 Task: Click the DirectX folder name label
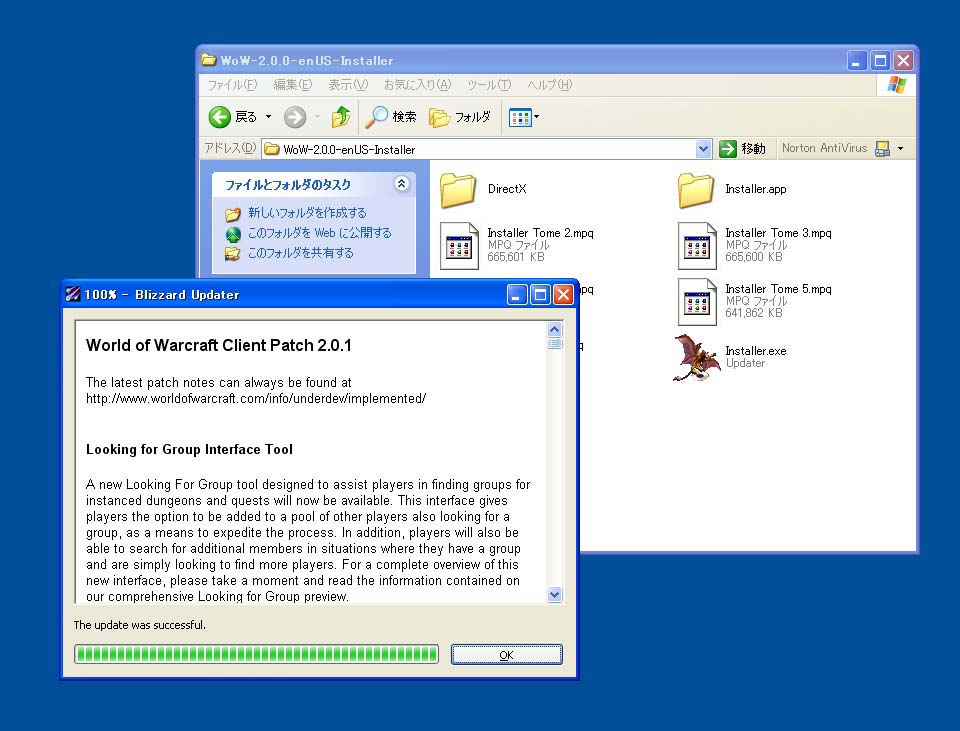click(x=507, y=189)
